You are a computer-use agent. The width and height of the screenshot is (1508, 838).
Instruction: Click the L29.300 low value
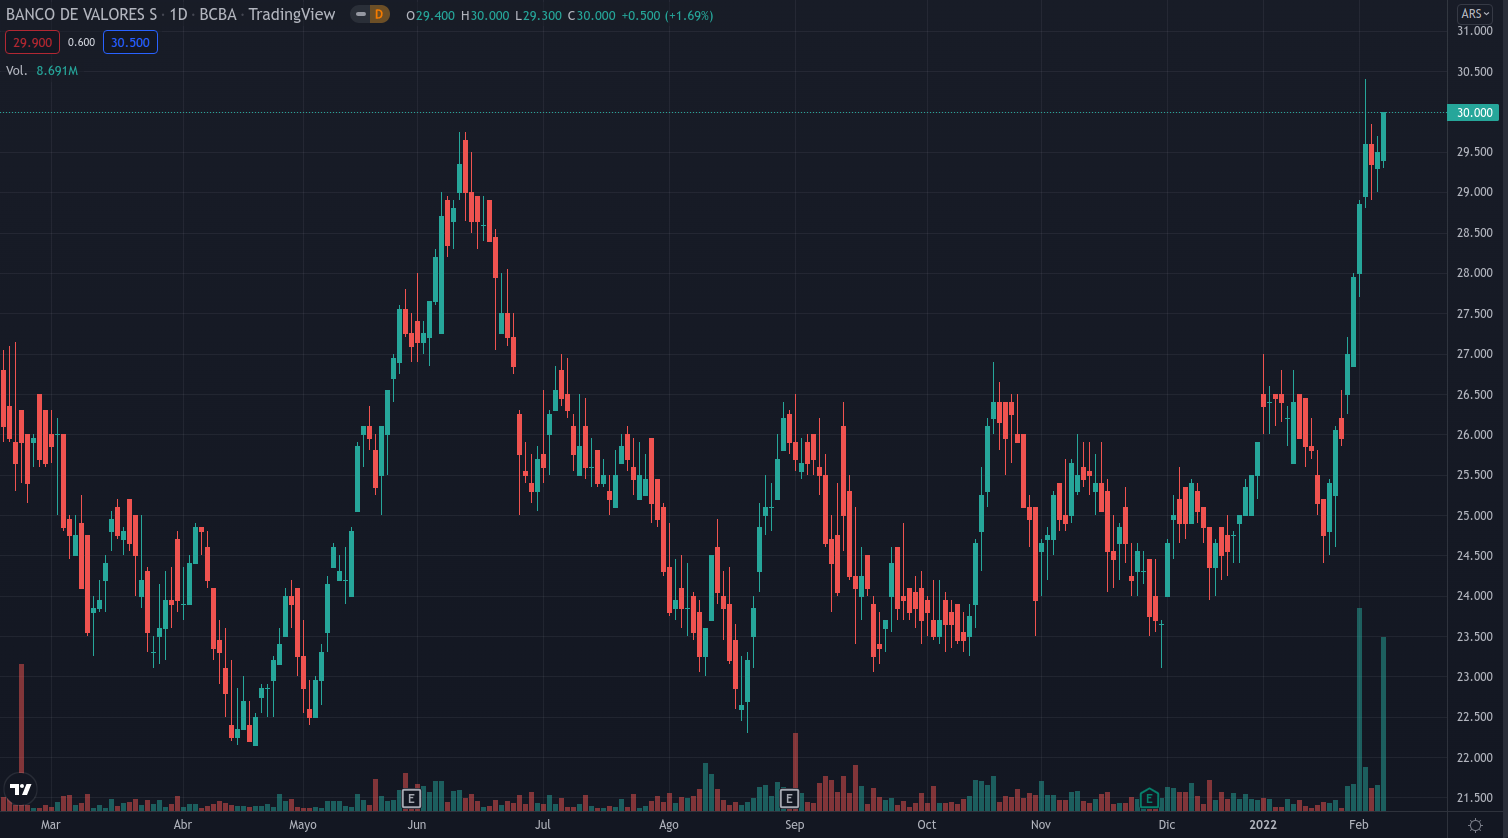coord(540,15)
